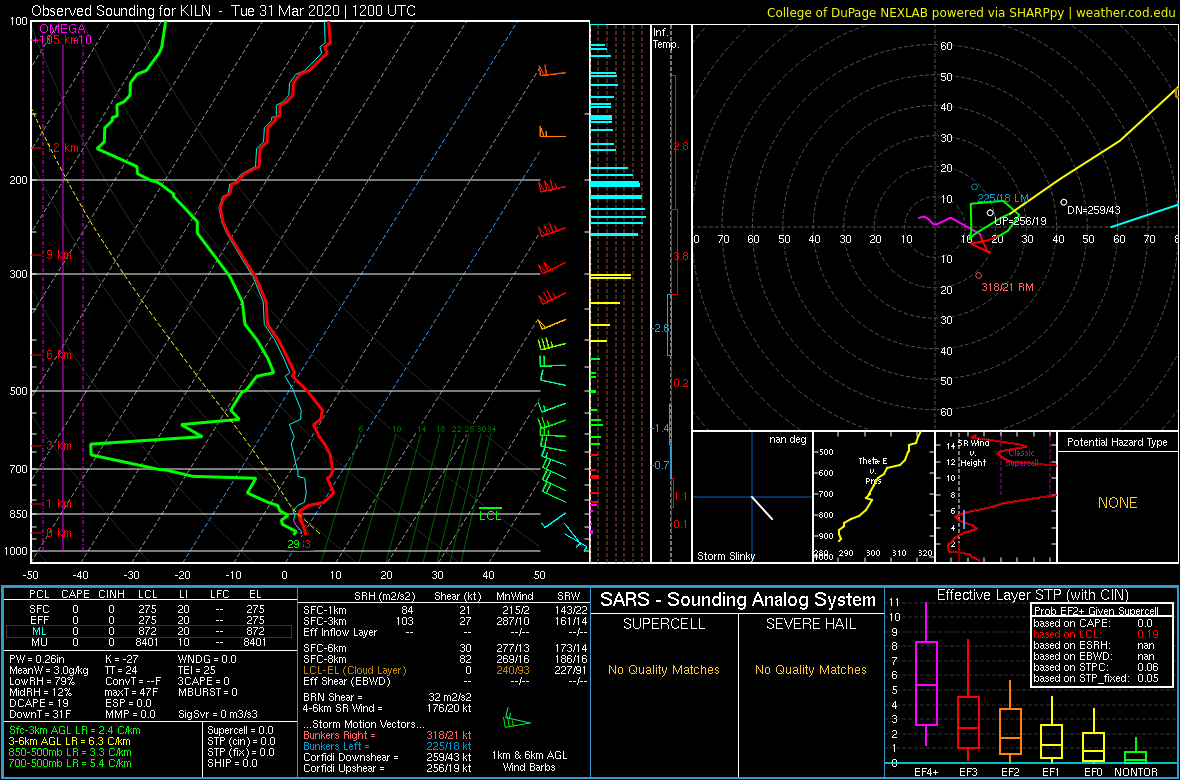Click the 'Sfc-3km AGL LR = 2.4 C/km' line
The image size is (1180, 780).
click(x=75, y=730)
